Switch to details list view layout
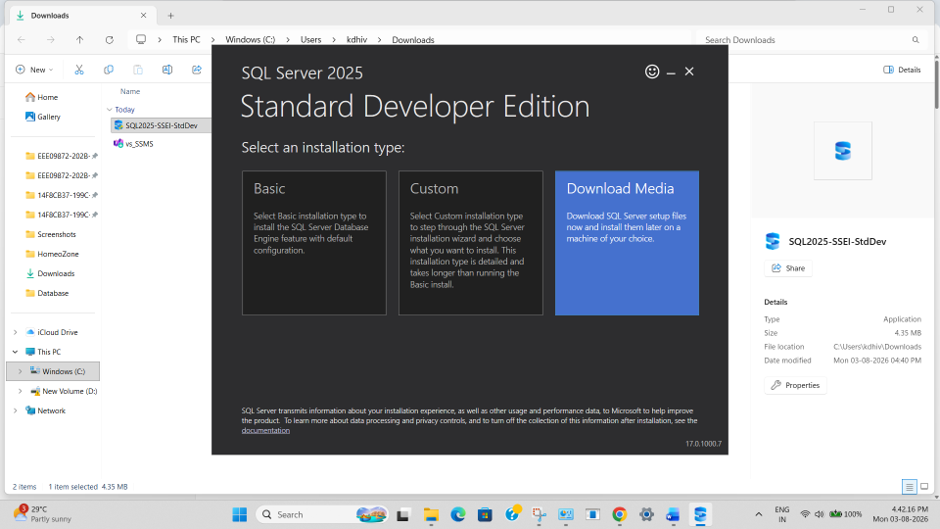The height and width of the screenshot is (529, 940). [x=909, y=486]
